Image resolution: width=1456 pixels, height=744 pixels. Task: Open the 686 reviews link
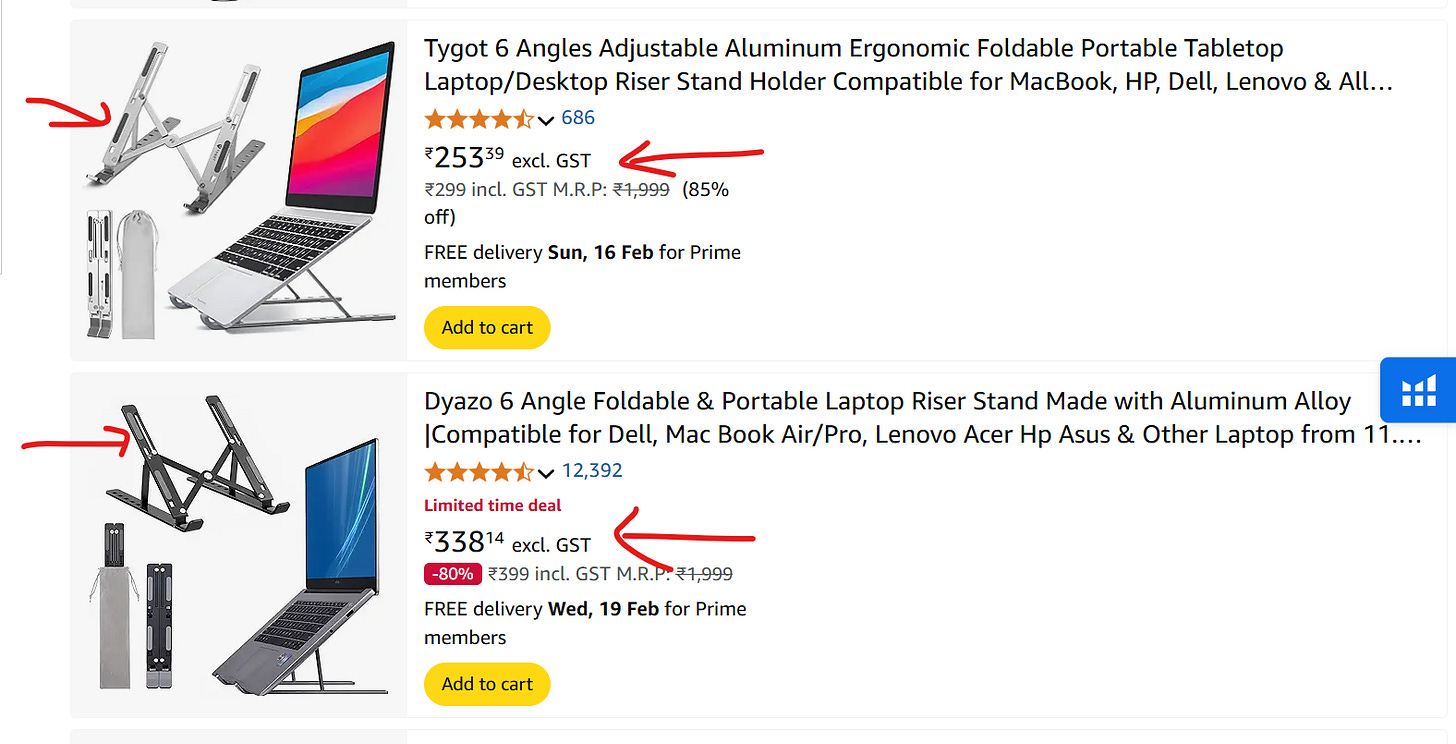coord(578,118)
